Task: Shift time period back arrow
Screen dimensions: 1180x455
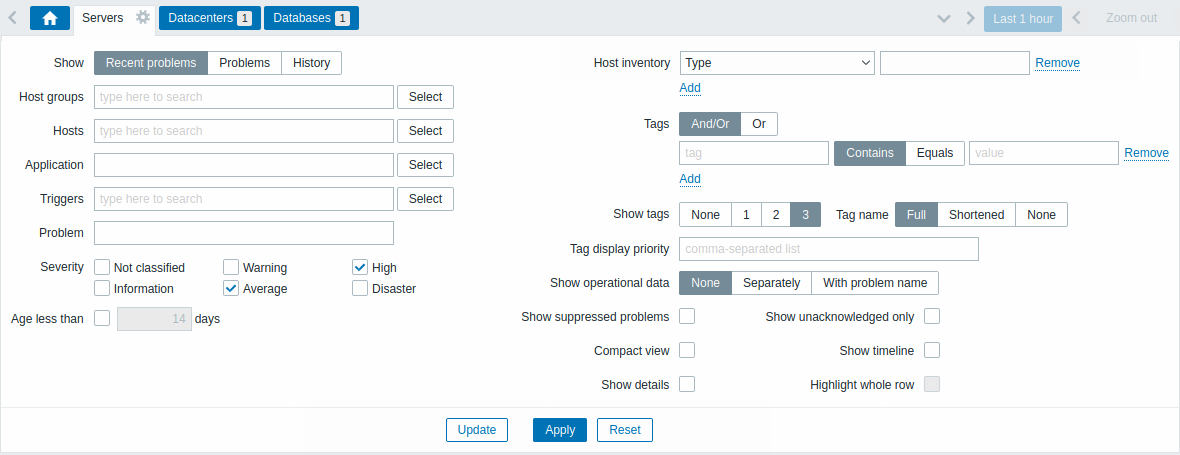Action: click(x=1076, y=18)
